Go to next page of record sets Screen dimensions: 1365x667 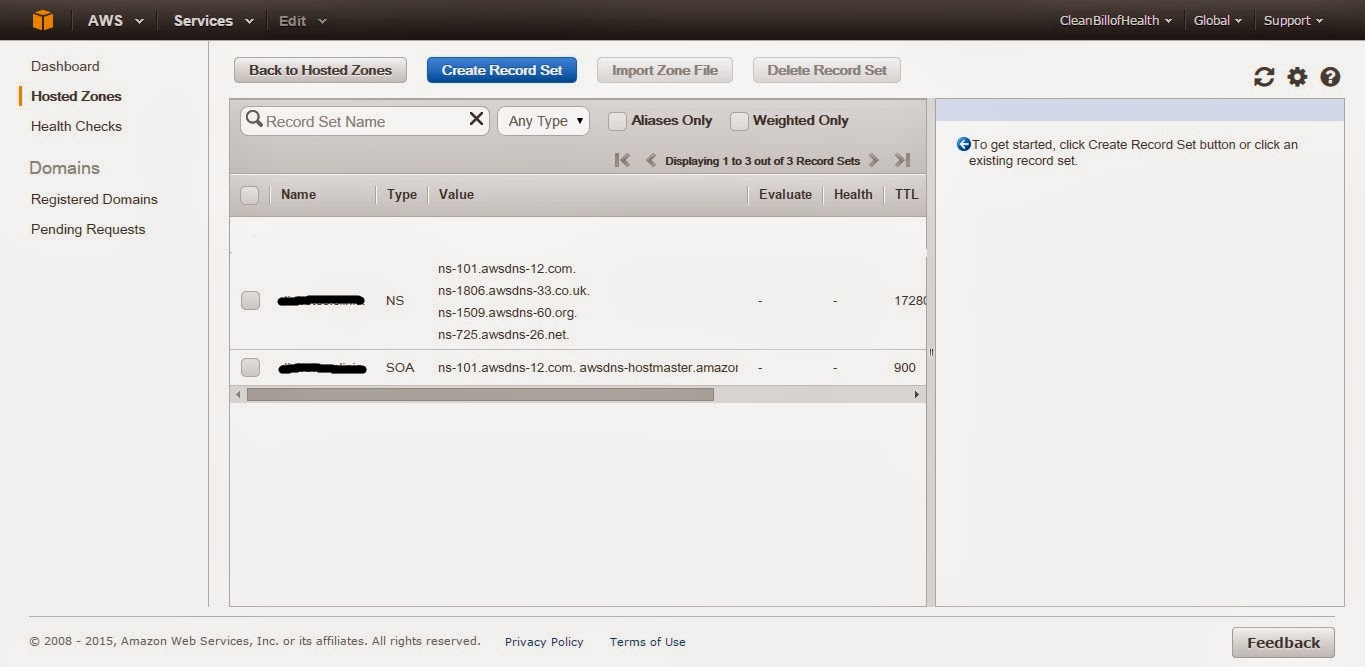pyautogui.click(x=873, y=160)
